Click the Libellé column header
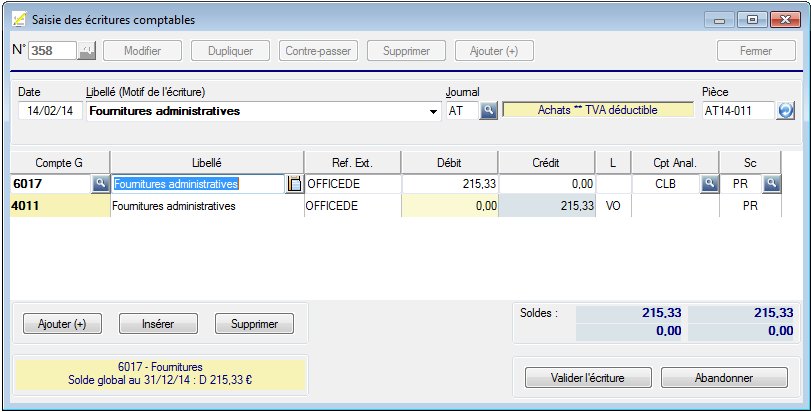The width and height of the screenshot is (811, 412). pos(207,163)
